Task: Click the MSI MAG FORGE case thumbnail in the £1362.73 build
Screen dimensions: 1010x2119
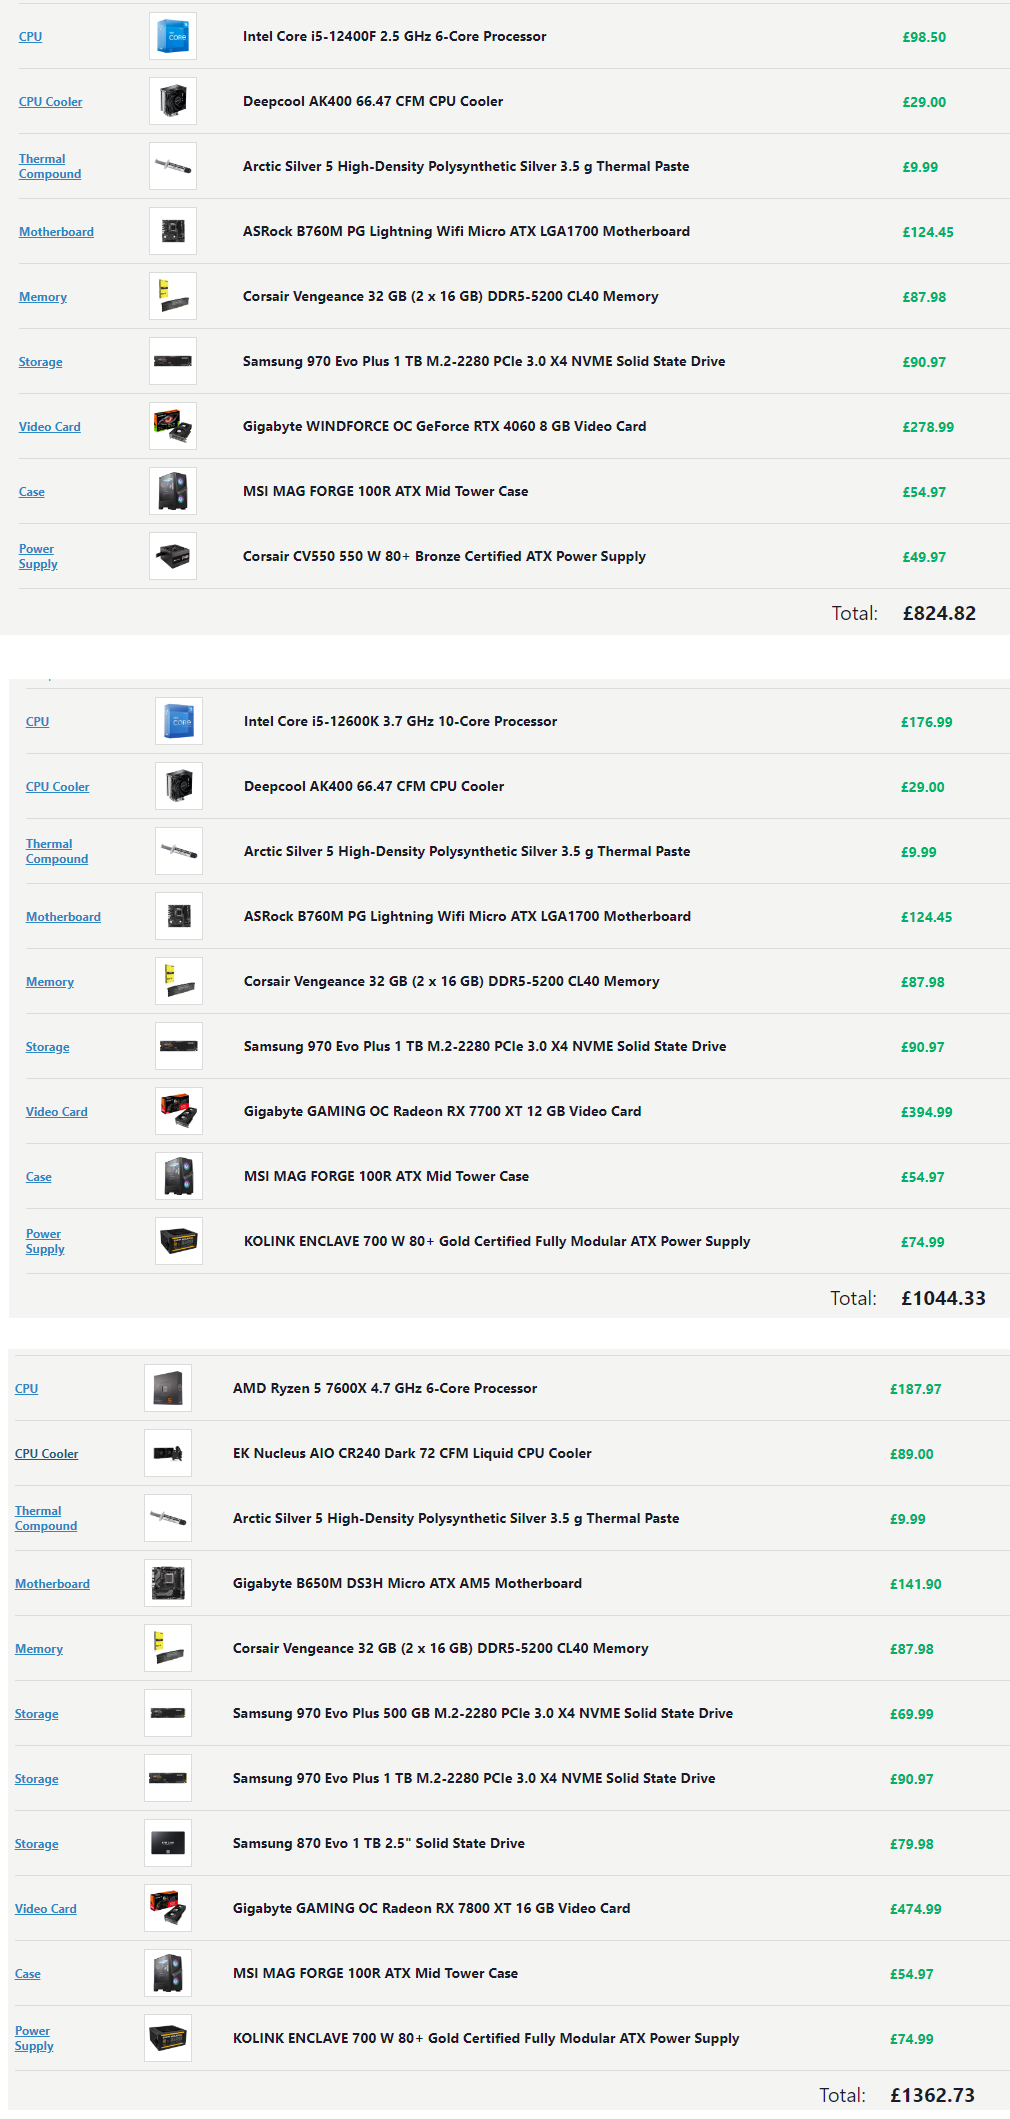Action: coord(168,1973)
